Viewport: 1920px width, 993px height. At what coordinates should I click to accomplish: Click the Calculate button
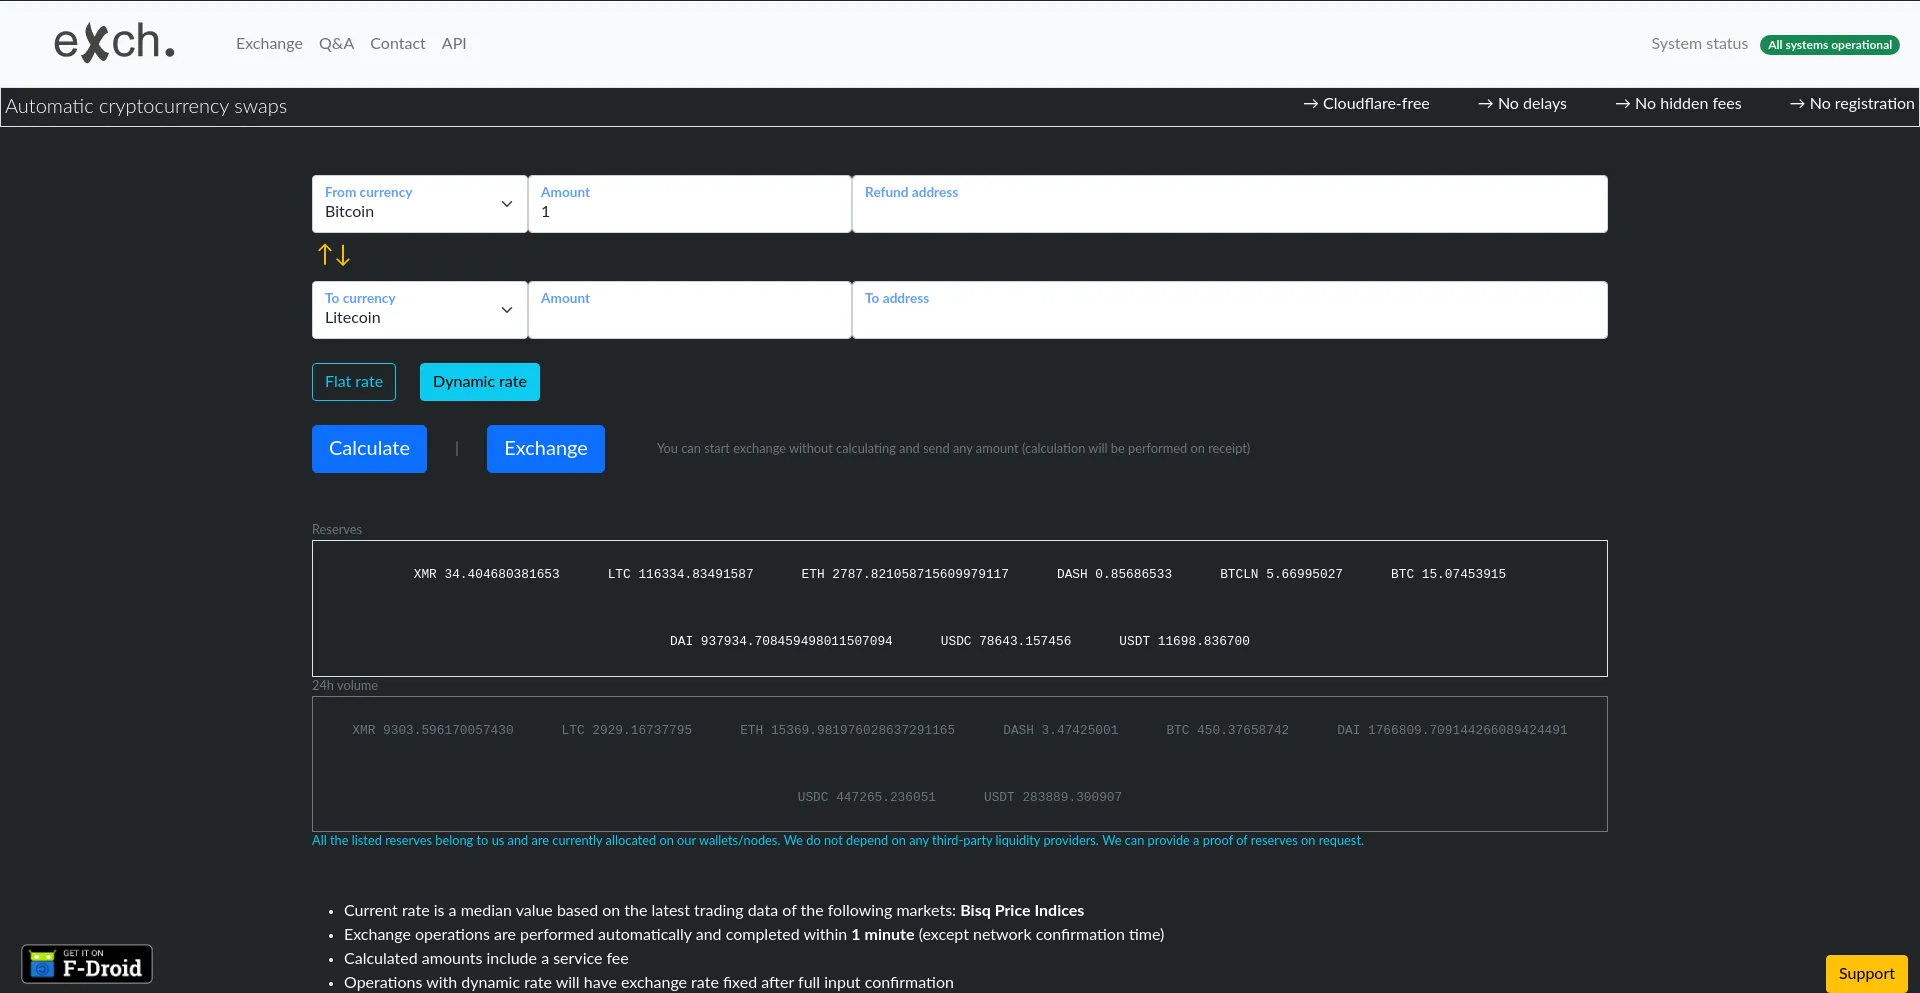(x=369, y=449)
